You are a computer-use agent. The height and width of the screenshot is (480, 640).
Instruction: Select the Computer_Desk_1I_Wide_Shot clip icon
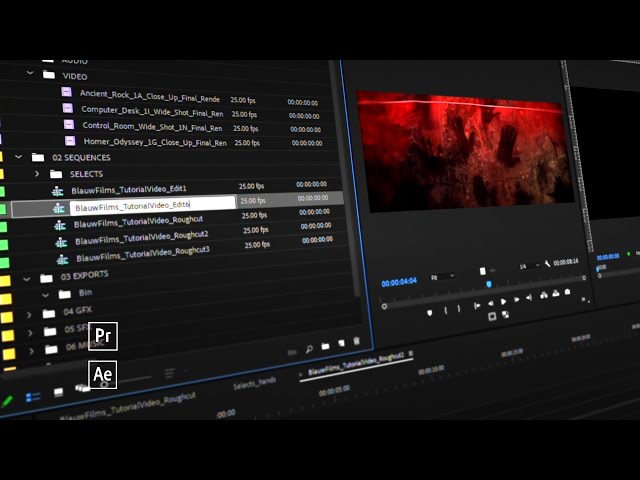coord(68,108)
